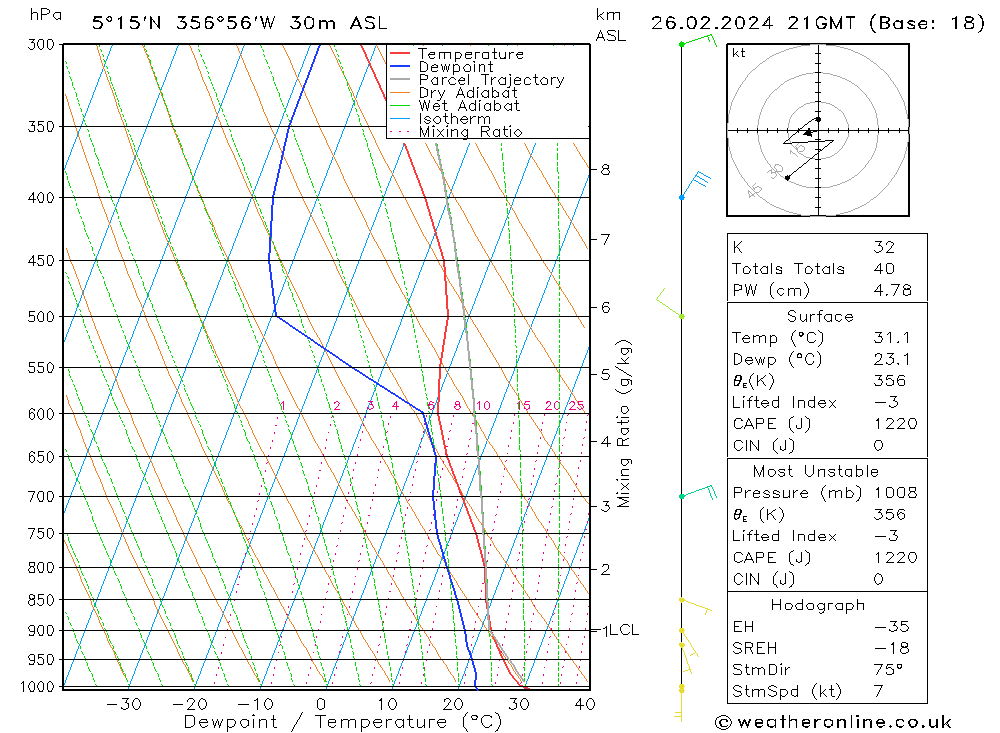The width and height of the screenshot is (1000, 733).
Task: Click the weatheronline.co.uk copyright link
Action: 834,722
